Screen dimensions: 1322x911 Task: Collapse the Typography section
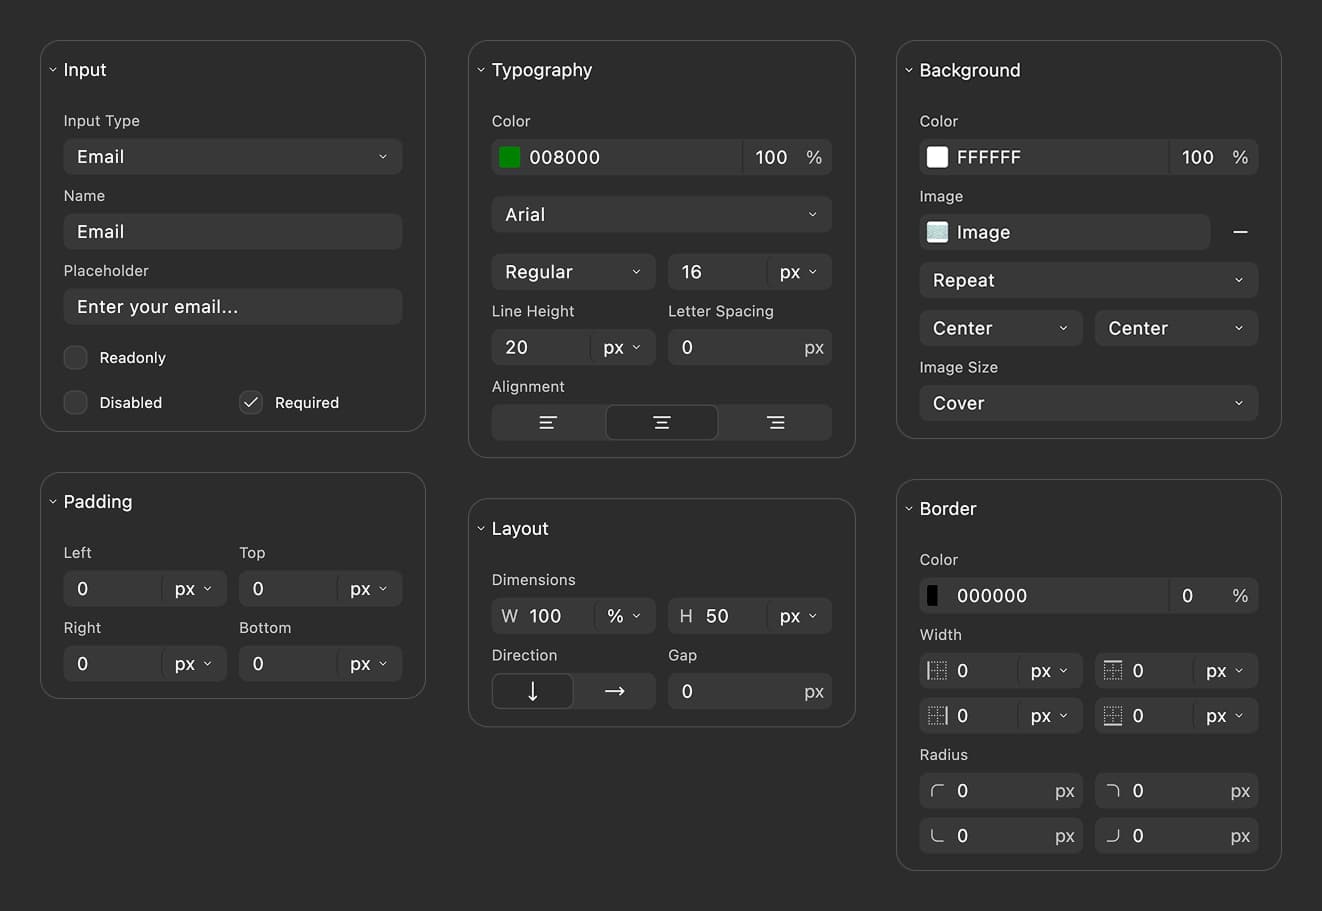480,70
